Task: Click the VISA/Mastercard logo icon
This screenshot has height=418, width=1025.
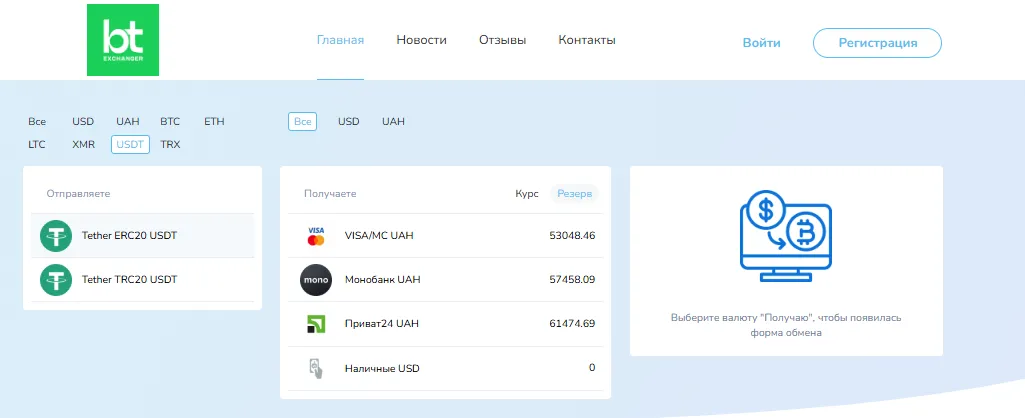Action: (316, 235)
